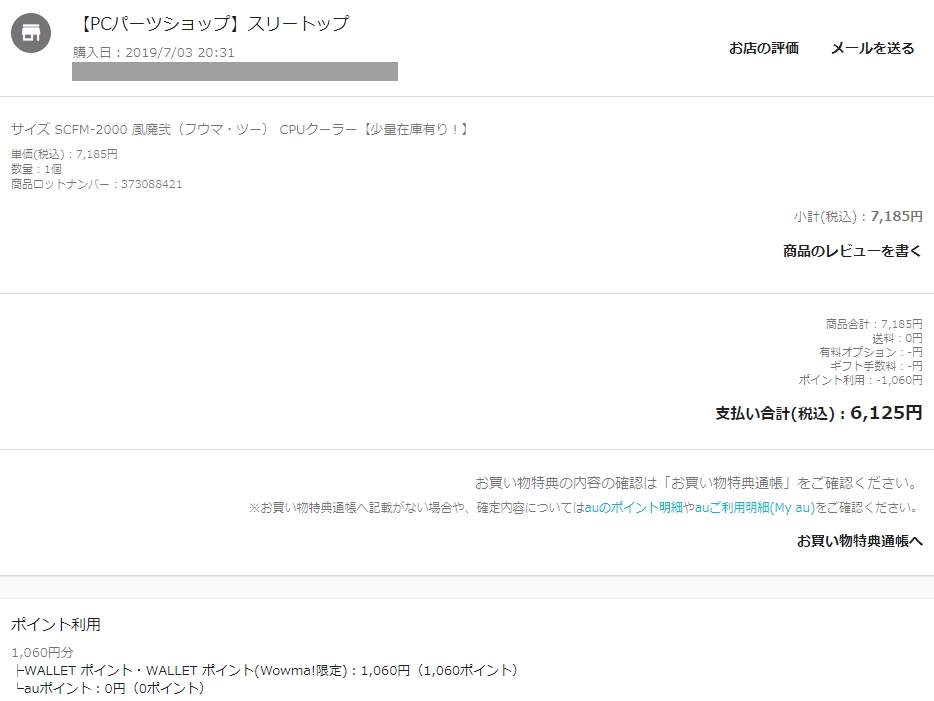Click the auポイント：0円 line
This screenshot has height=701, width=934.
(110, 688)
